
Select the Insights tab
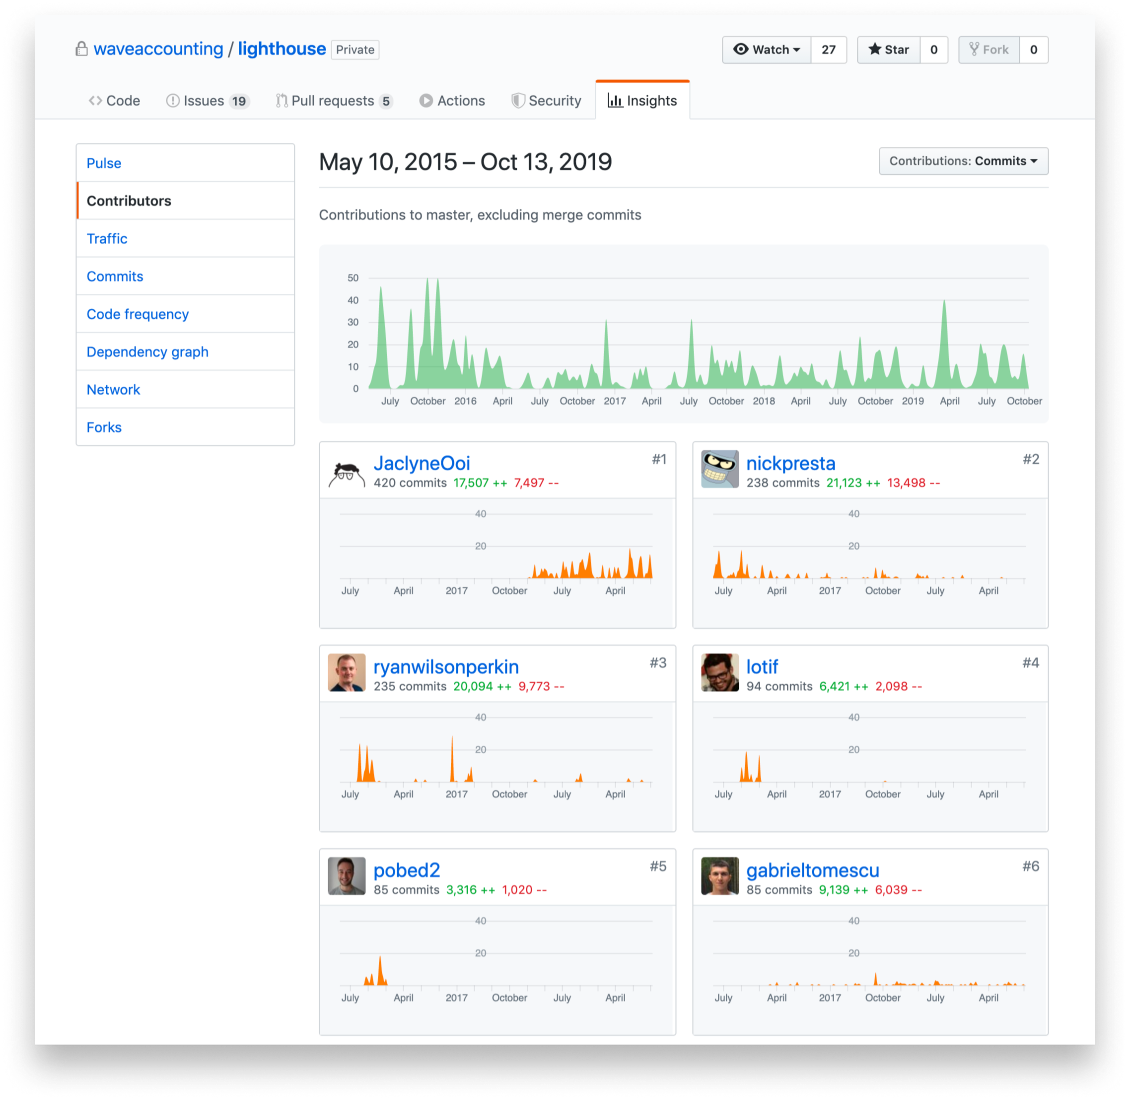point(642,101)
